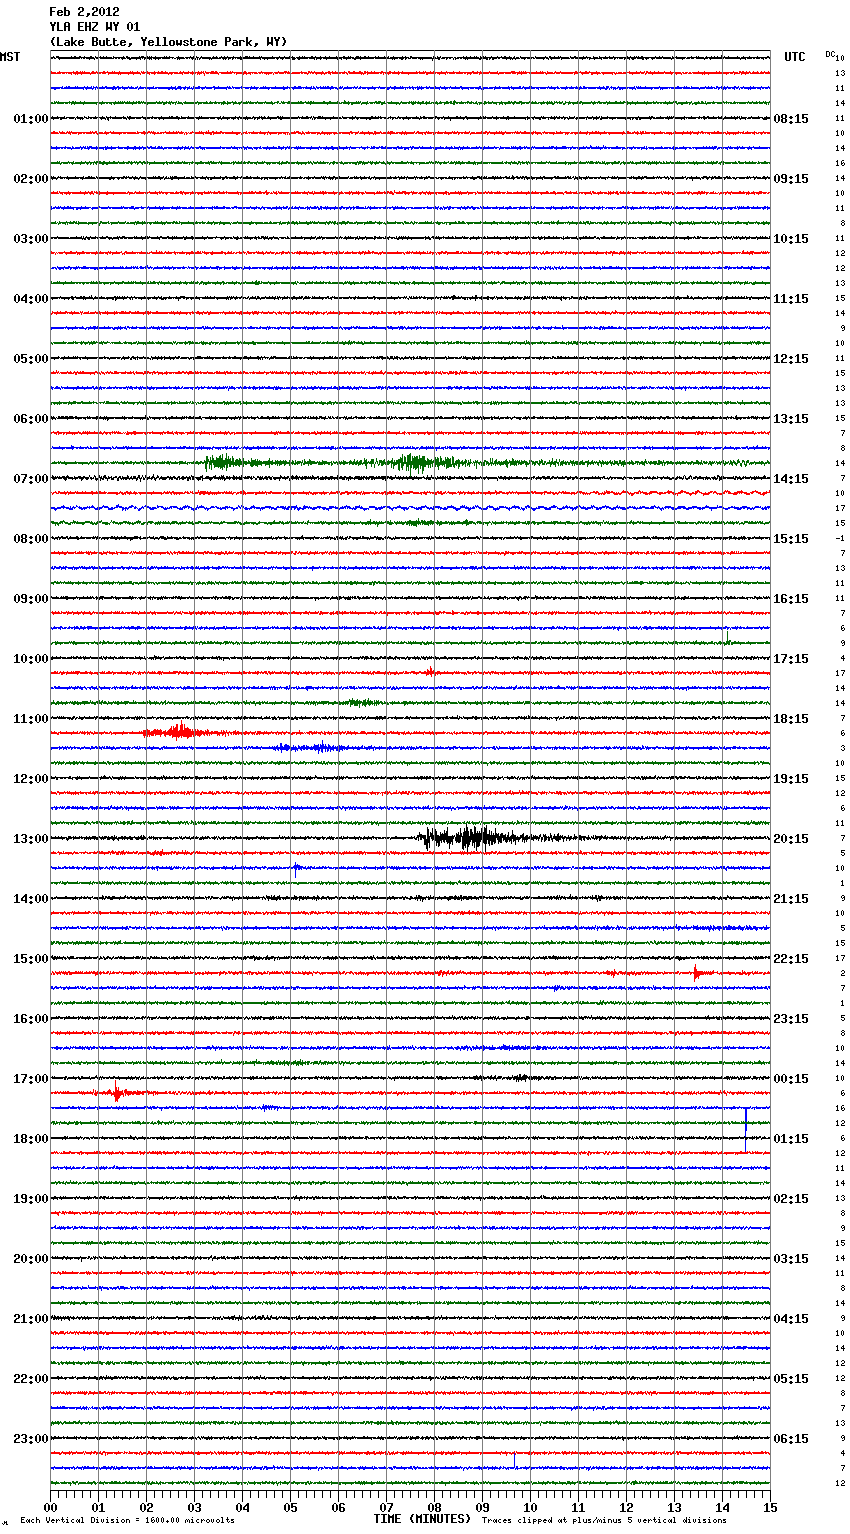This screenshot has height=1534, width=850.
Task: Click the '15' minute tick label
Action: [x=770, y=1507]
